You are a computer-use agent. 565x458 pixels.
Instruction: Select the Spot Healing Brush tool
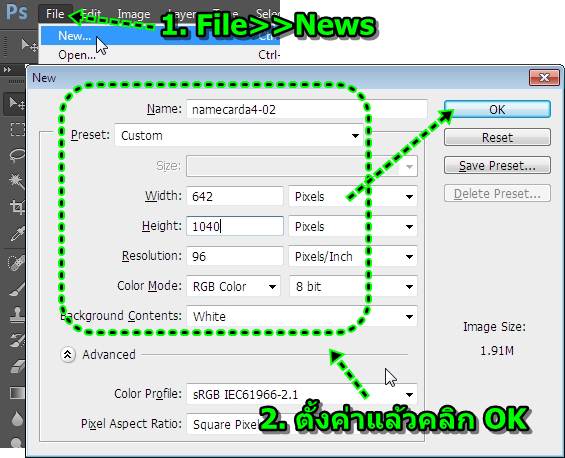(17, 263)
